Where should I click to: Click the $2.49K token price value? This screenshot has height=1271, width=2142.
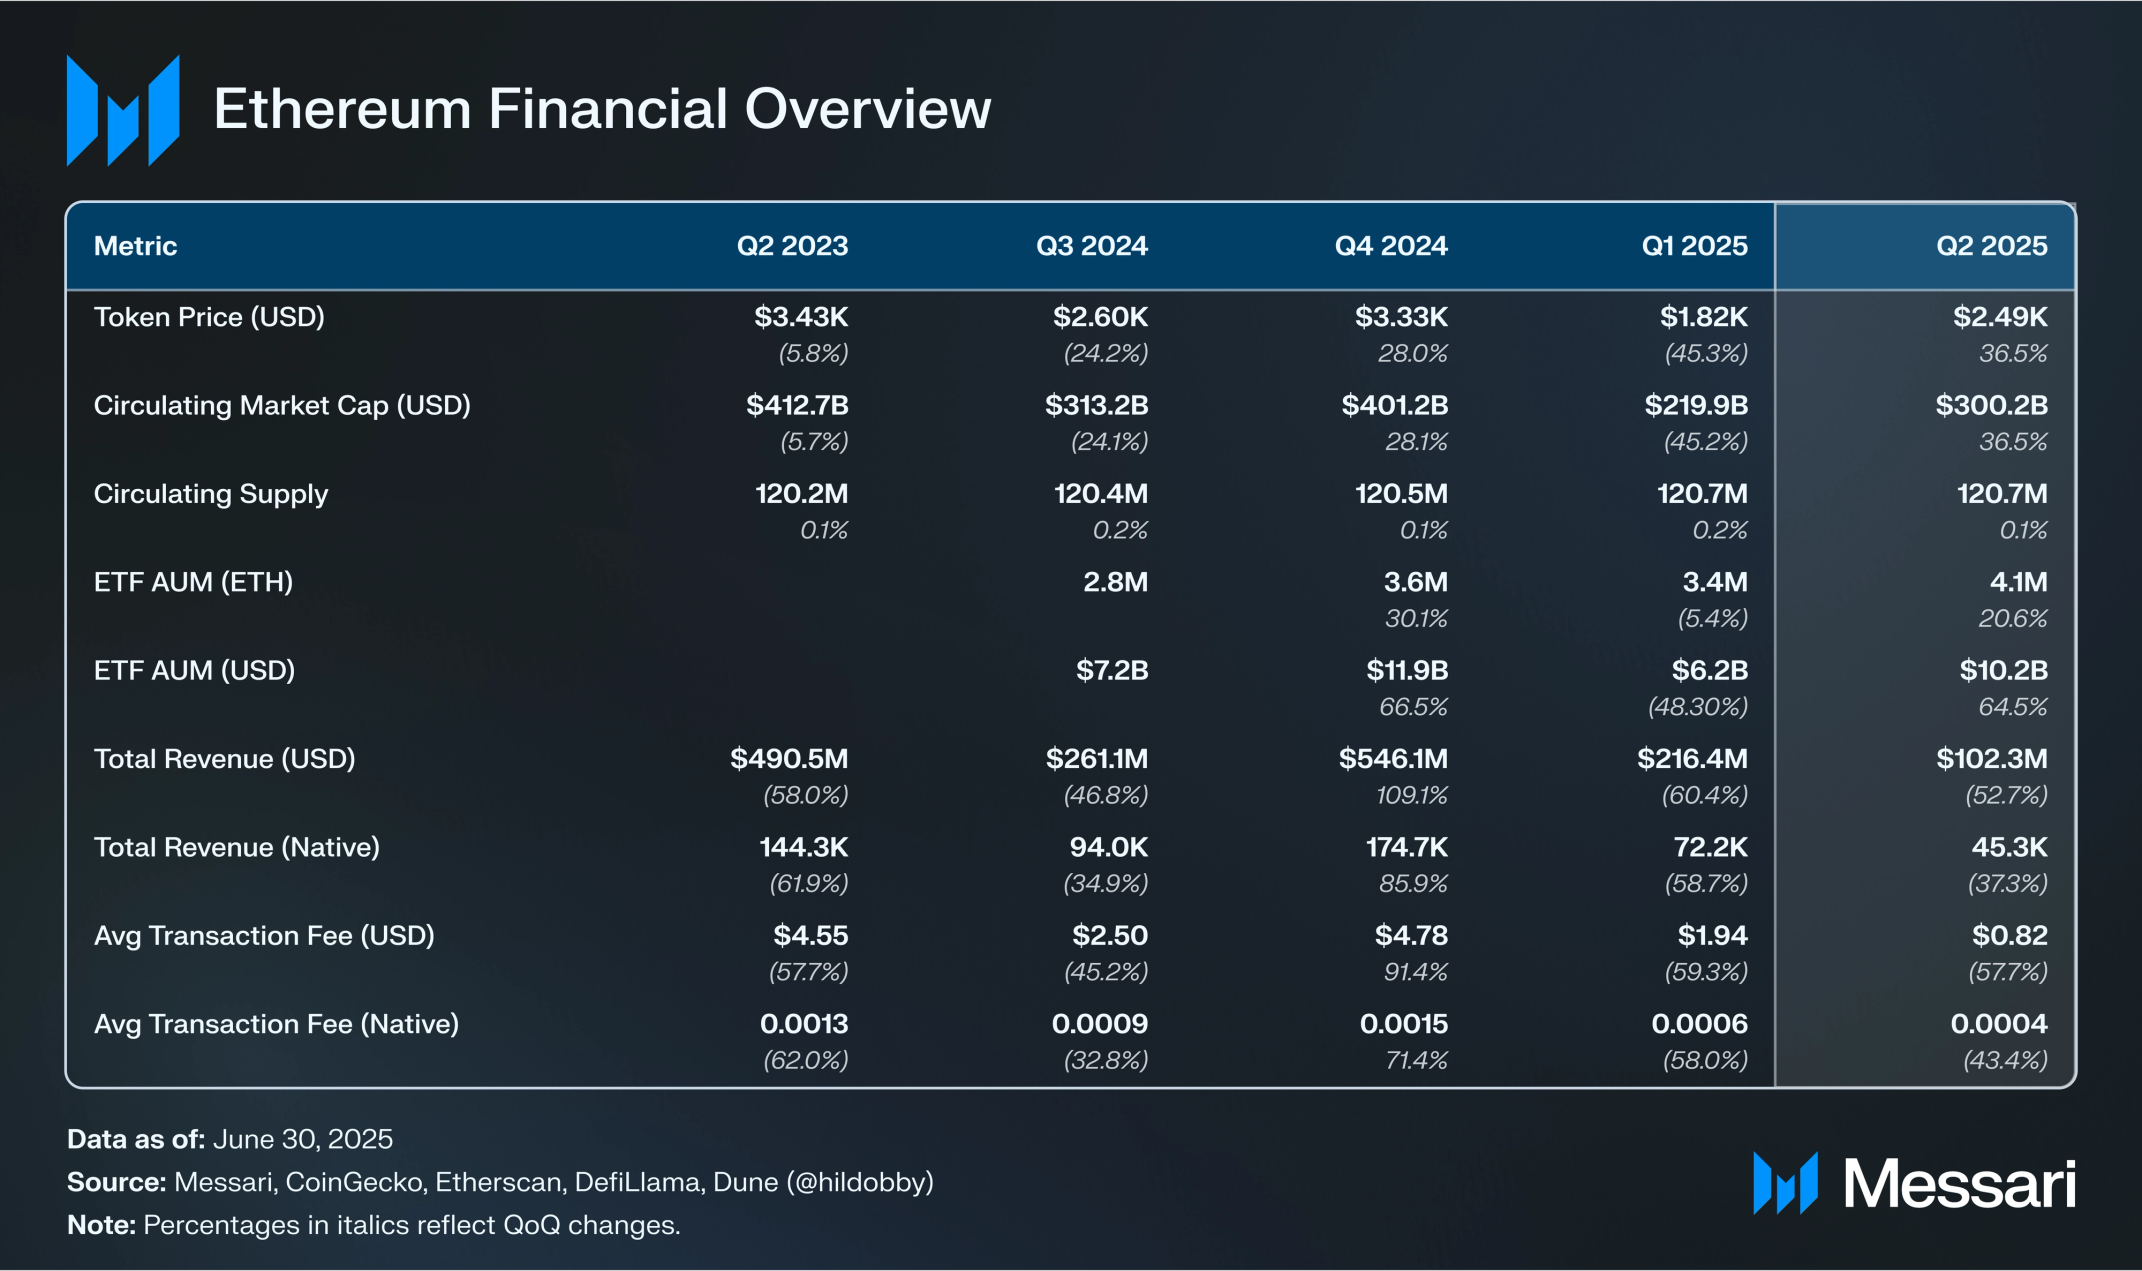[1999, 317]
